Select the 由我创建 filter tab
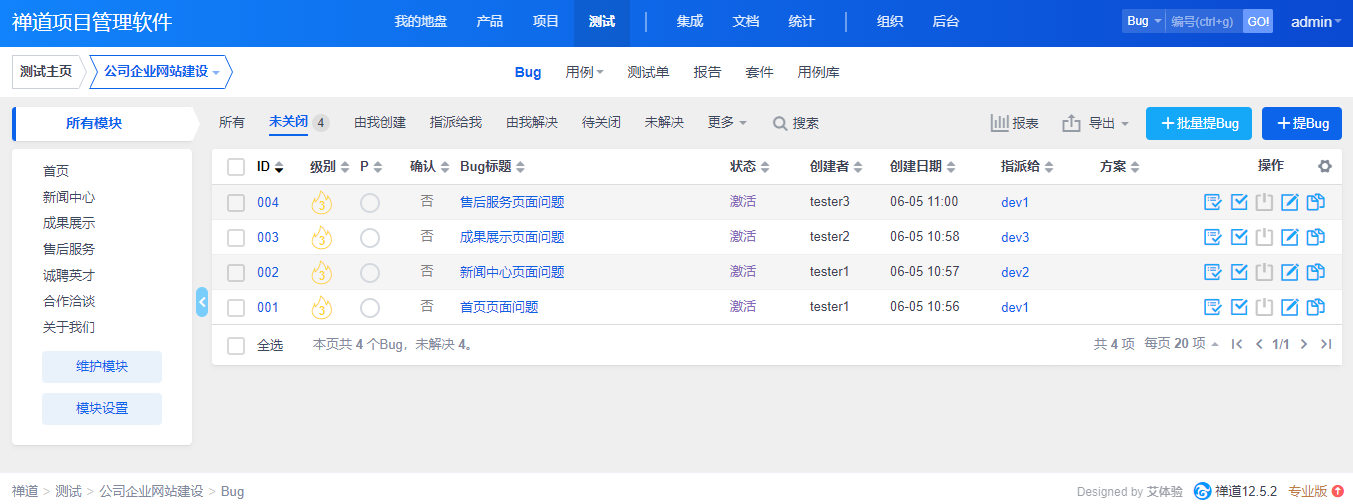This screenshot has height=504, width=1353. (x=380, y=122)
